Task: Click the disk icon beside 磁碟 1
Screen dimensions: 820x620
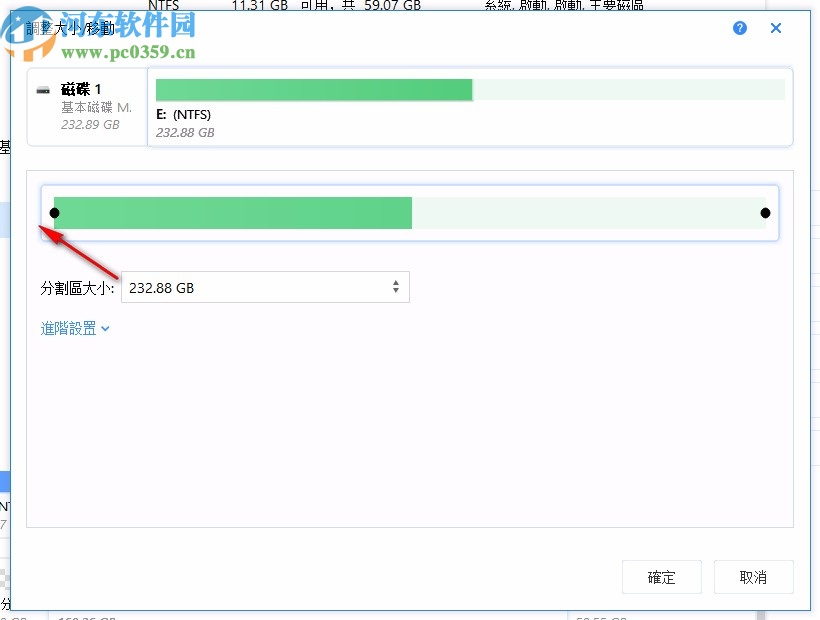Action: tap(44, 88)
